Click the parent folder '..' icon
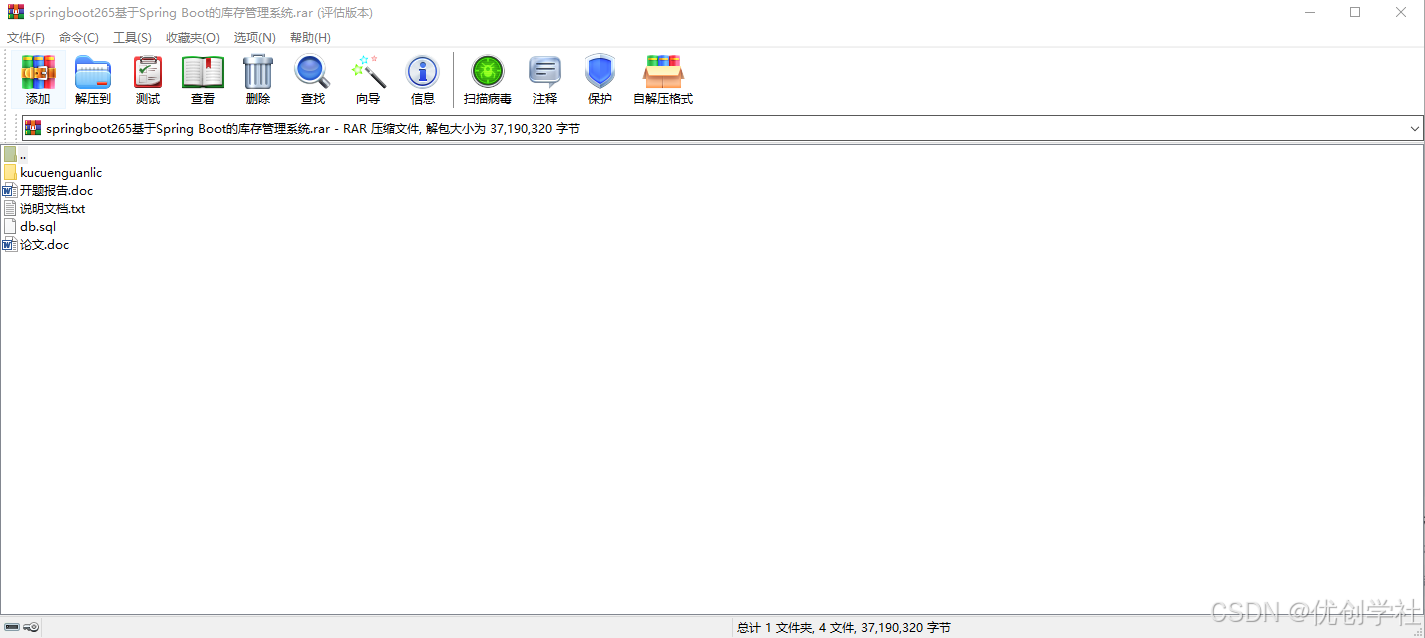1425x638 pixels. (10, 154)
